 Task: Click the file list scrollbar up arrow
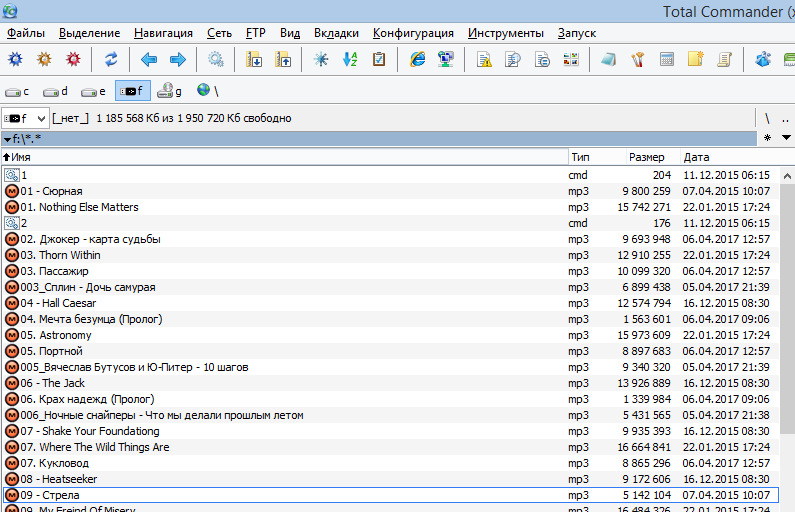pos(787,176)
